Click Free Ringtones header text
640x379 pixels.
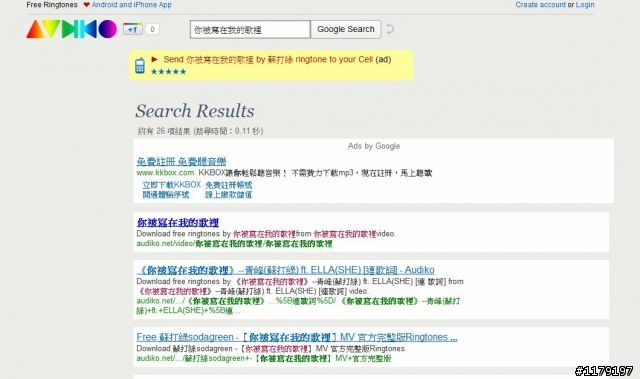point(52,5)
